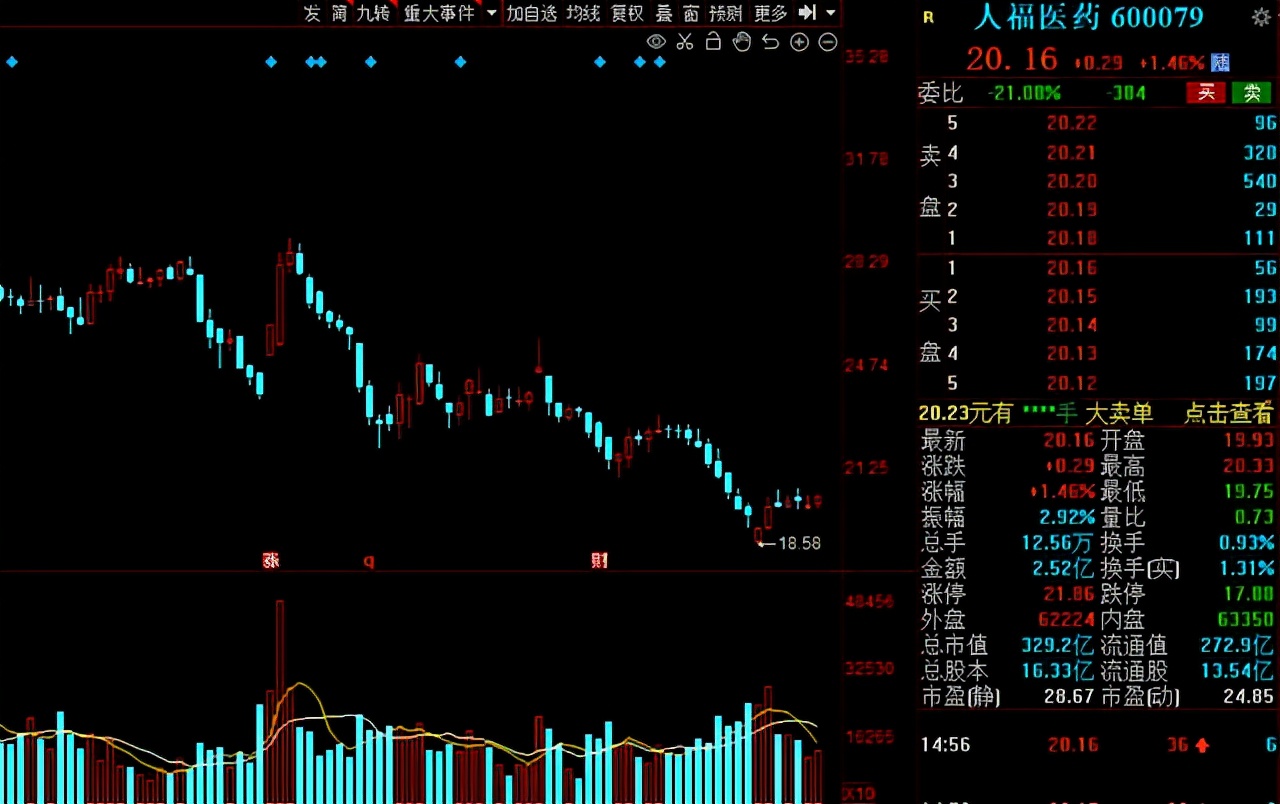The width and height of the screenshot is (1280, 804).
Task: Click the 大卖单 label
Action: tap(1119, 413)
